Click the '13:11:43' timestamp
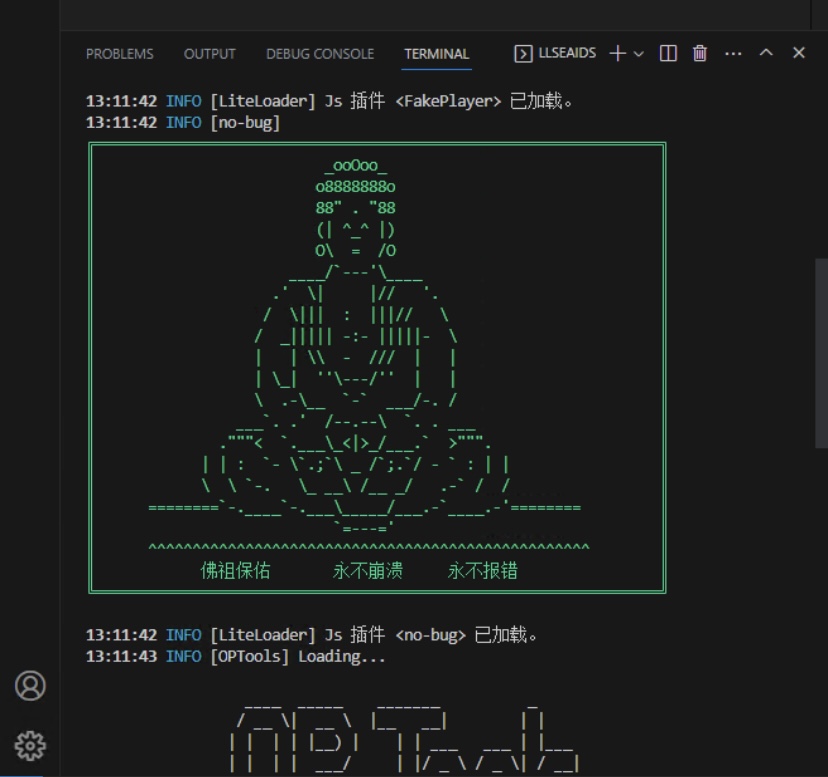 tap(121, 656)
